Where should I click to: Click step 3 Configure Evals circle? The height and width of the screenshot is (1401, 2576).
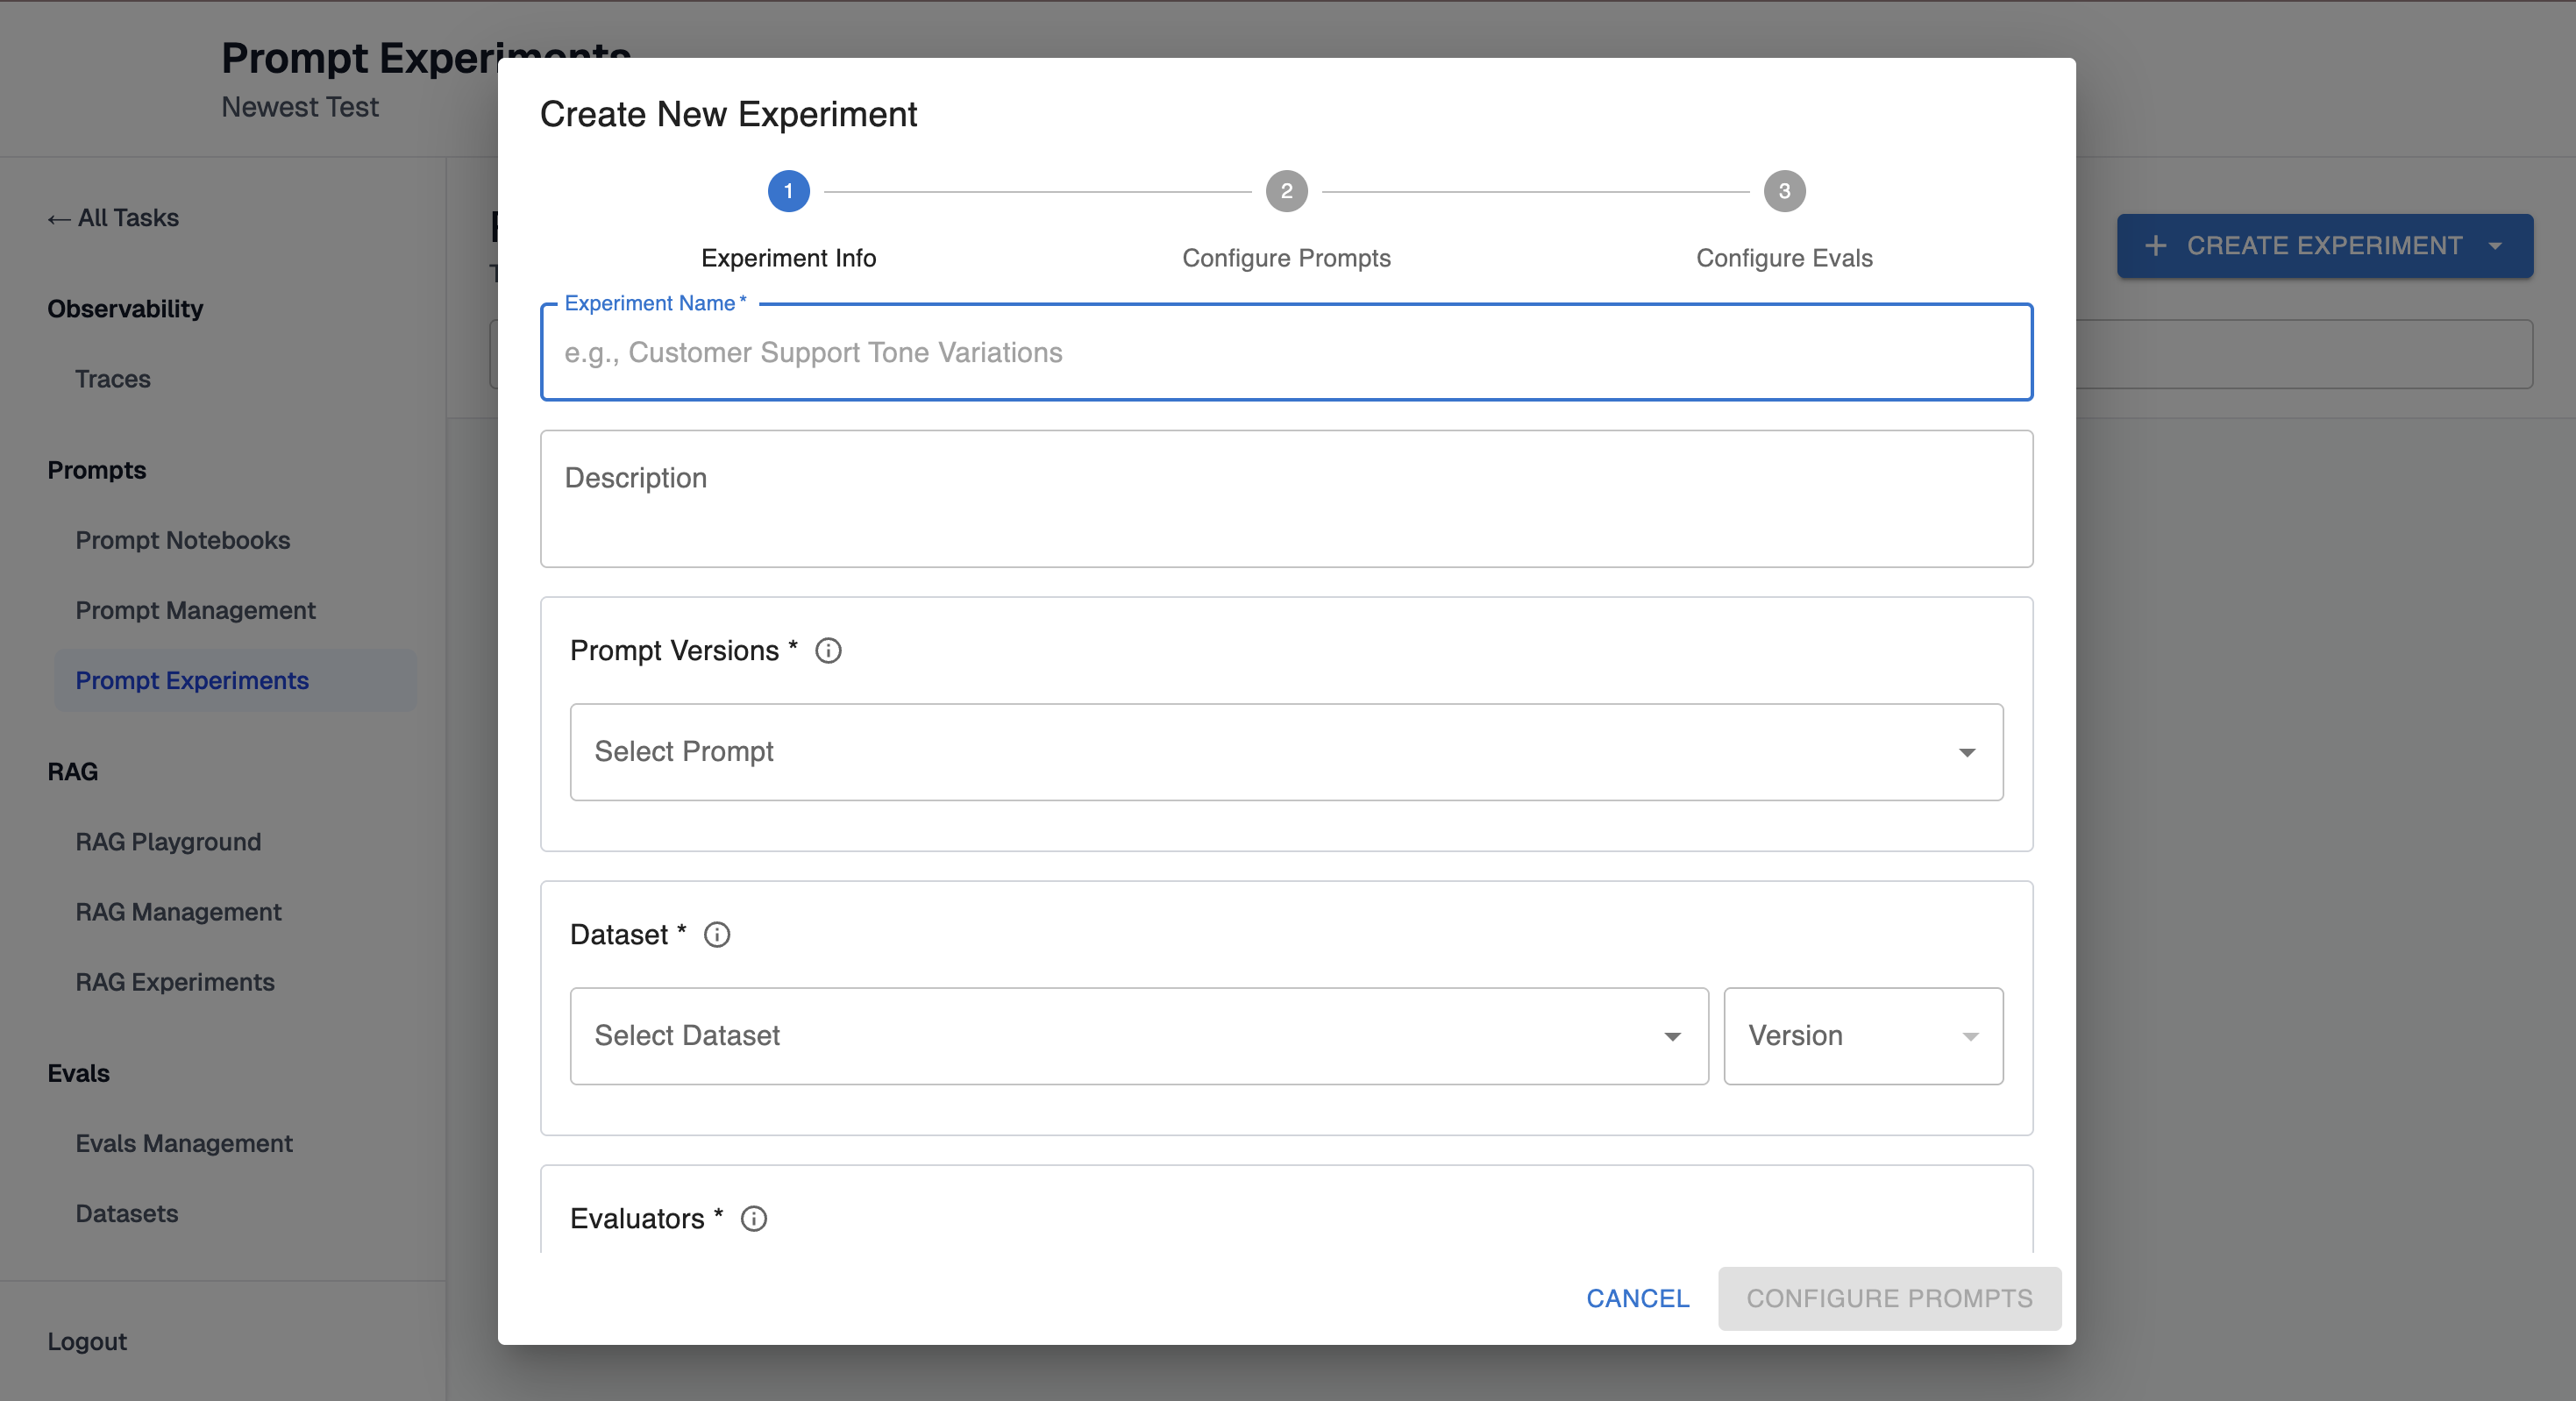(1784, 191)
